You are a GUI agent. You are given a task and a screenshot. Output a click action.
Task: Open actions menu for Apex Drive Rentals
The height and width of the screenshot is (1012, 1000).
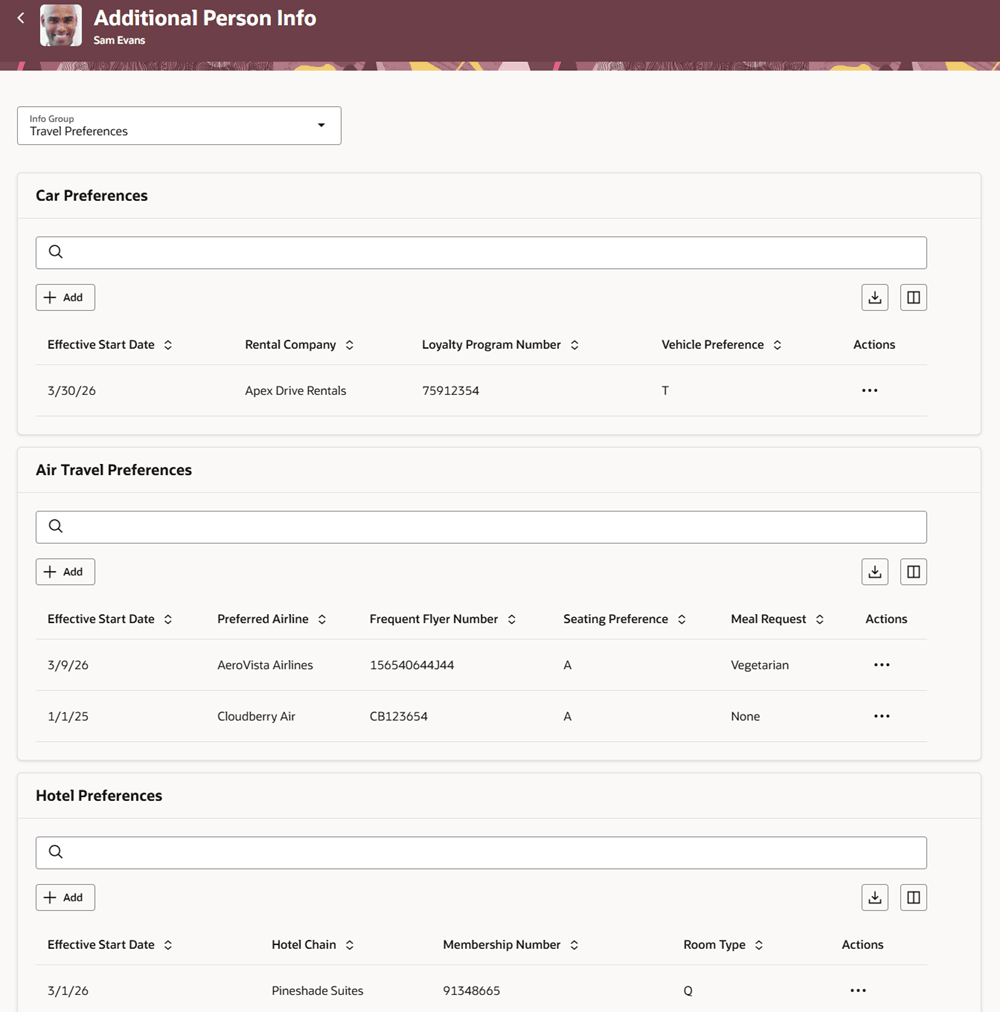[870, 390]
